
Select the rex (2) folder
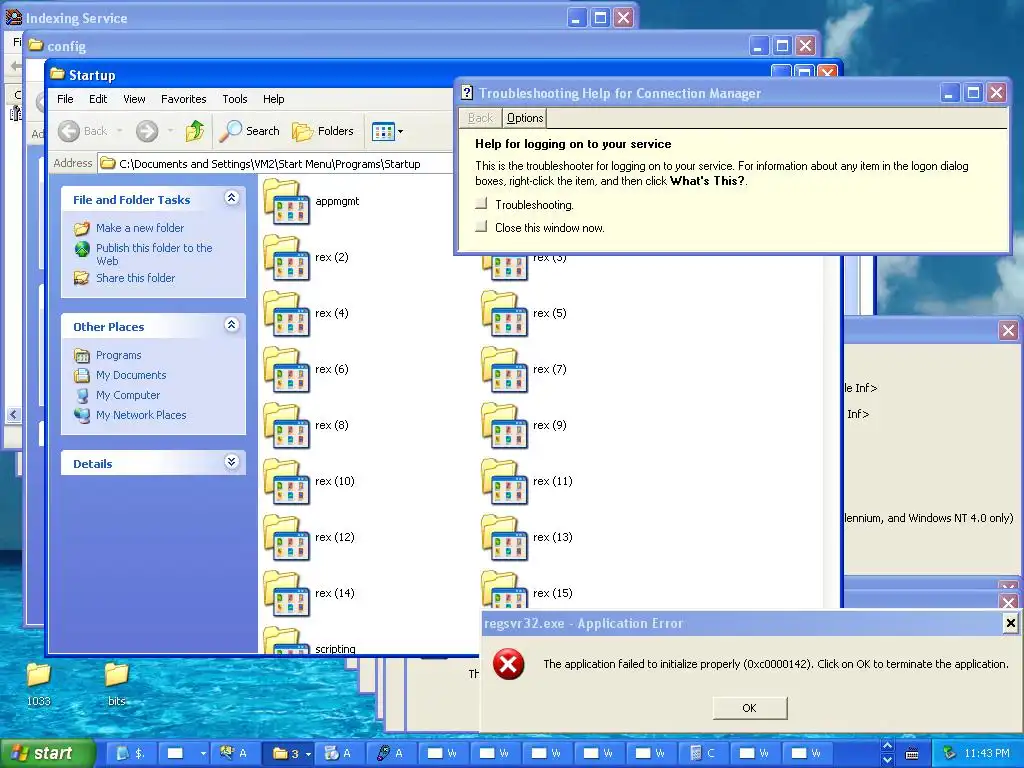click(286, 257)
